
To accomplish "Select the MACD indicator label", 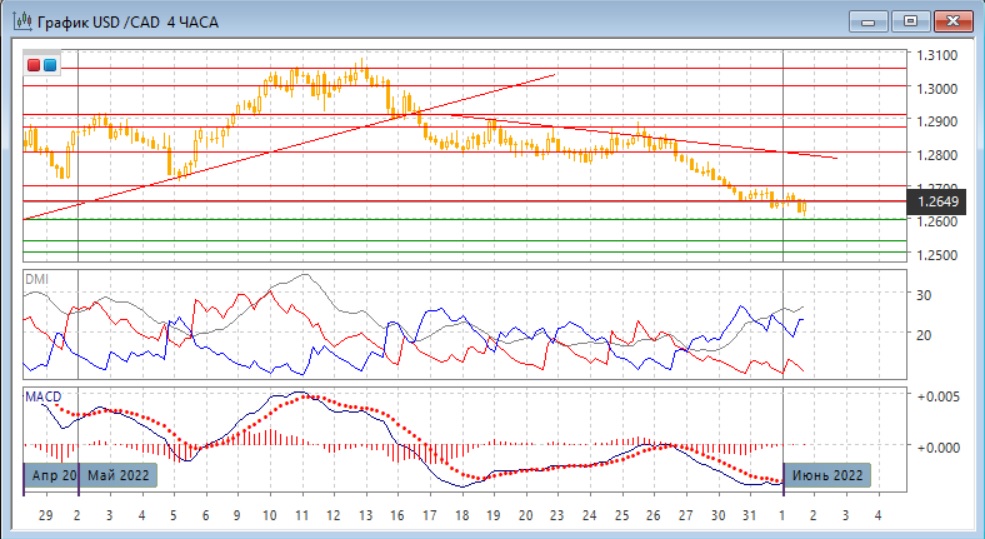I will pyautogui.click(x=43, y=397).
